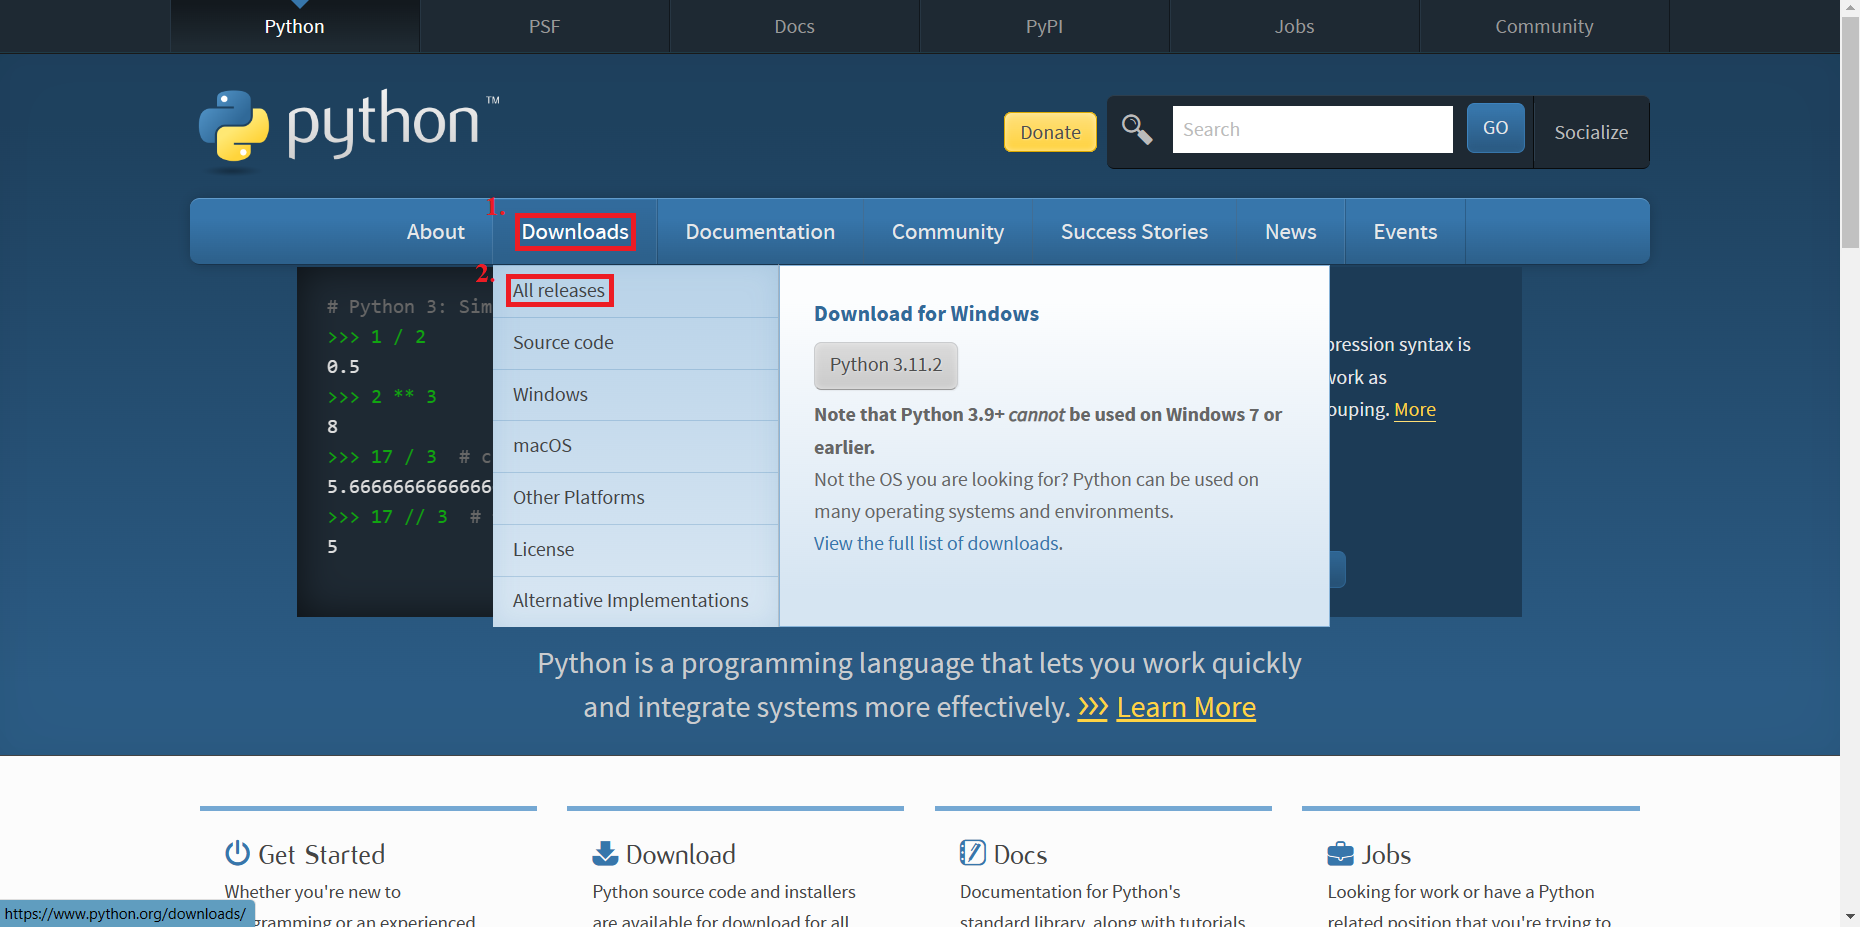This screenshot has height=927, width=1860.
Task: Open Alternative Implementations menu entry
Action: [636, 601]
